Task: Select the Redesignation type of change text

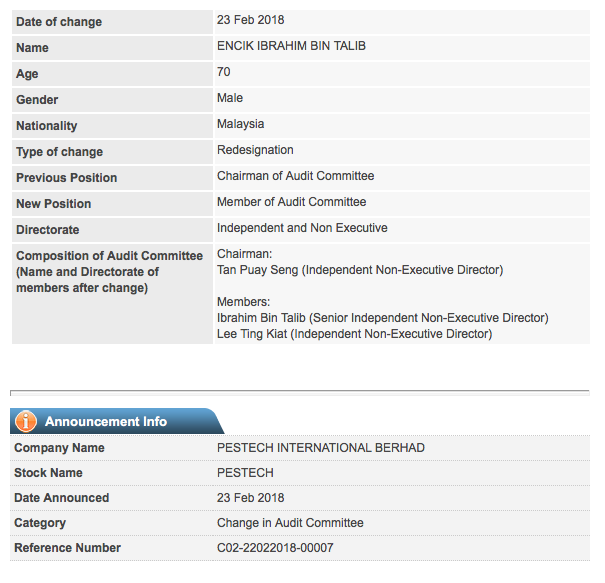Action: 255,150
